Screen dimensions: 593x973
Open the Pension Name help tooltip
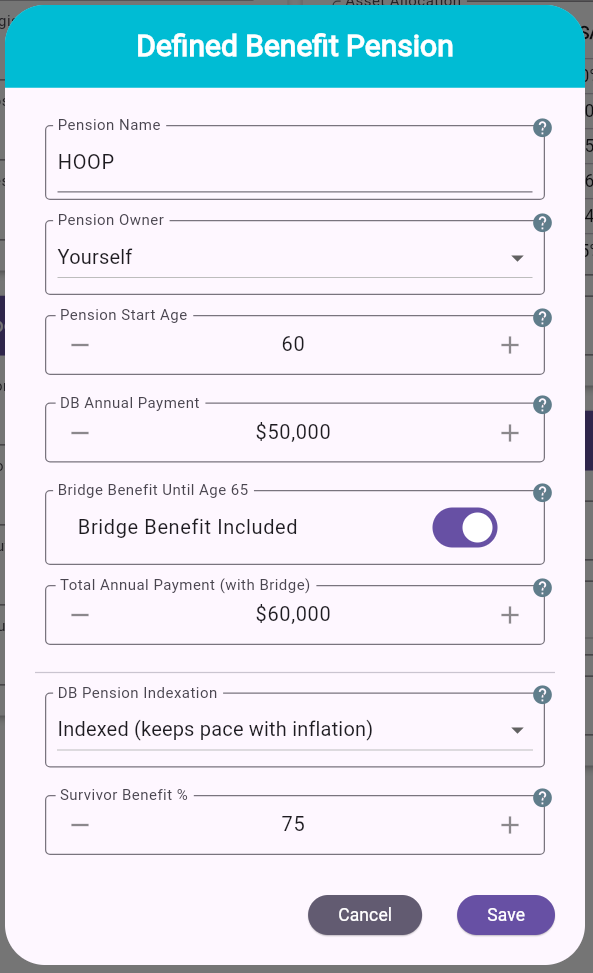542,128
